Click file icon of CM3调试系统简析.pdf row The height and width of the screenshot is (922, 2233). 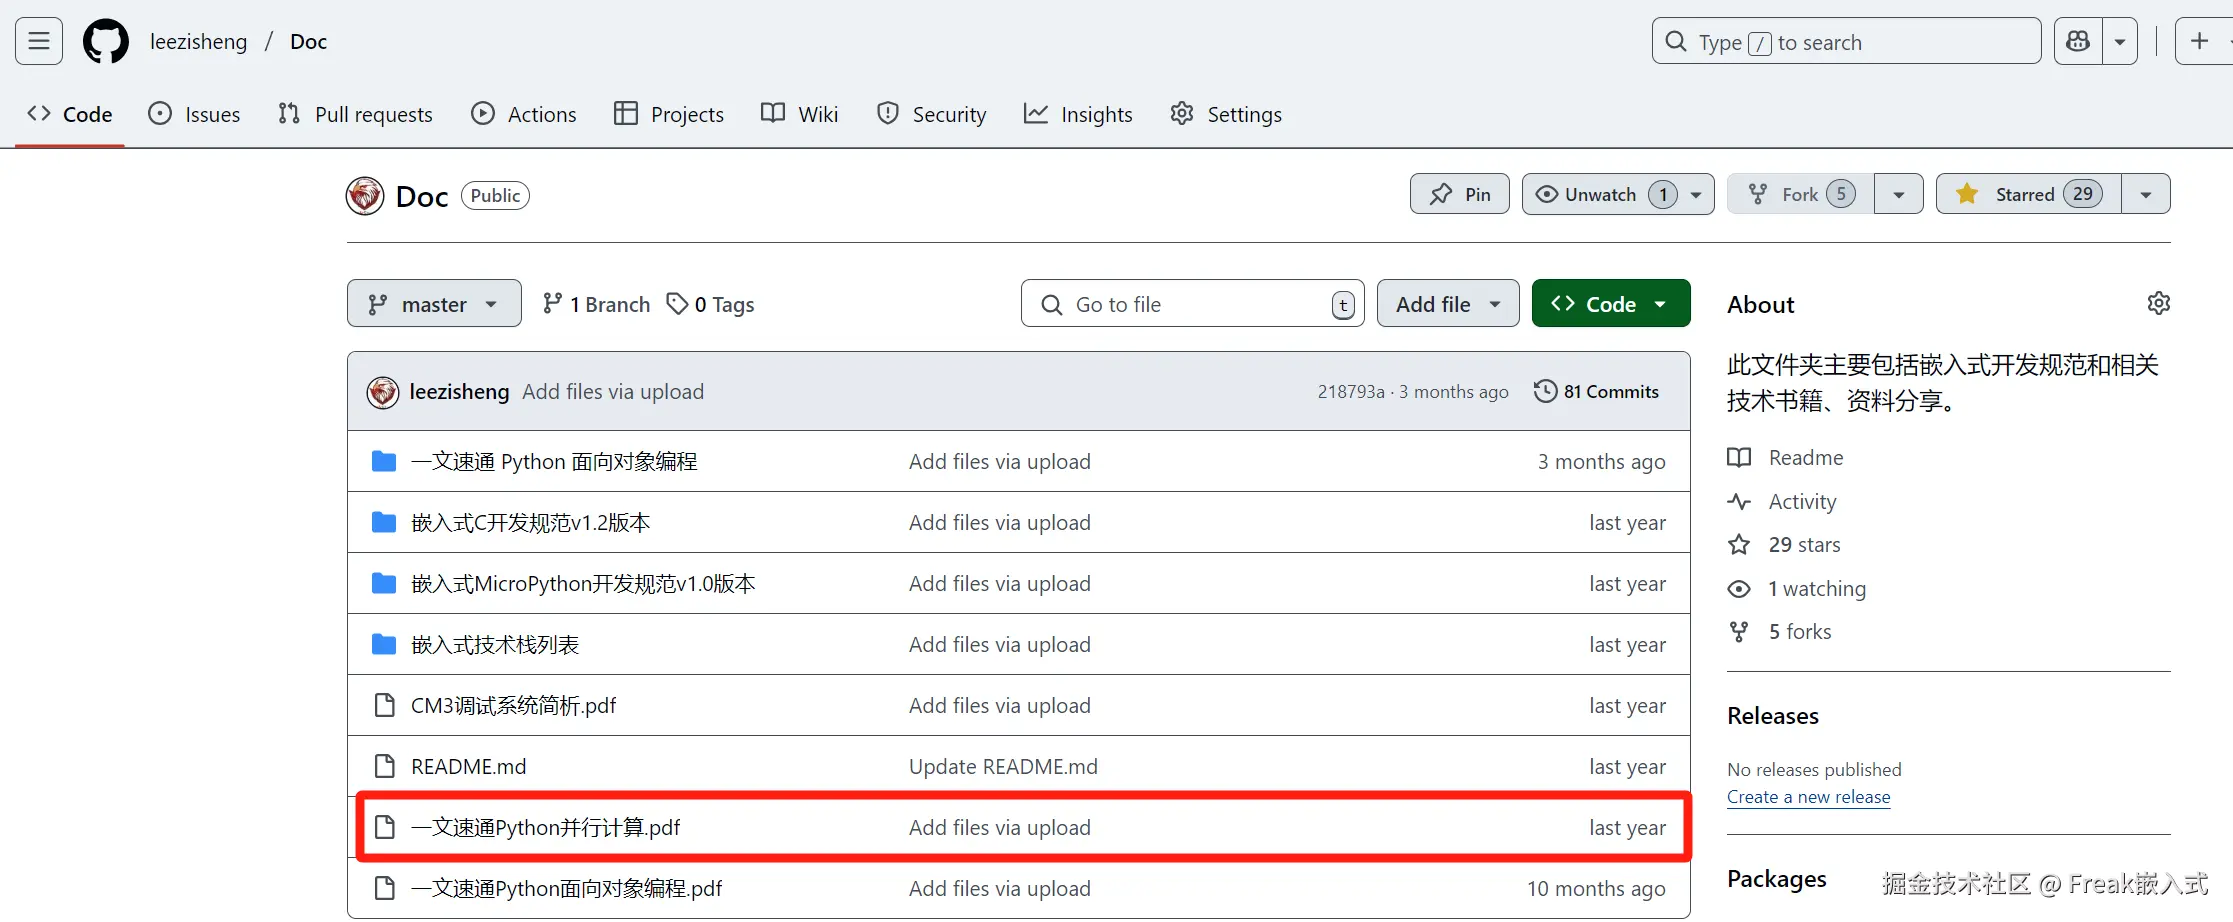(384, 706)
